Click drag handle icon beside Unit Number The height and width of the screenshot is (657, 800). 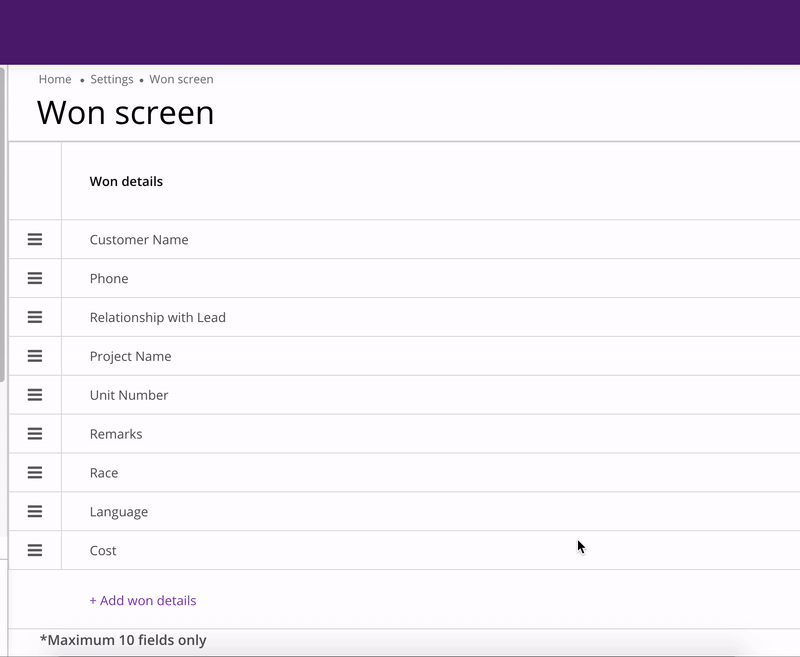click(35, 395)
